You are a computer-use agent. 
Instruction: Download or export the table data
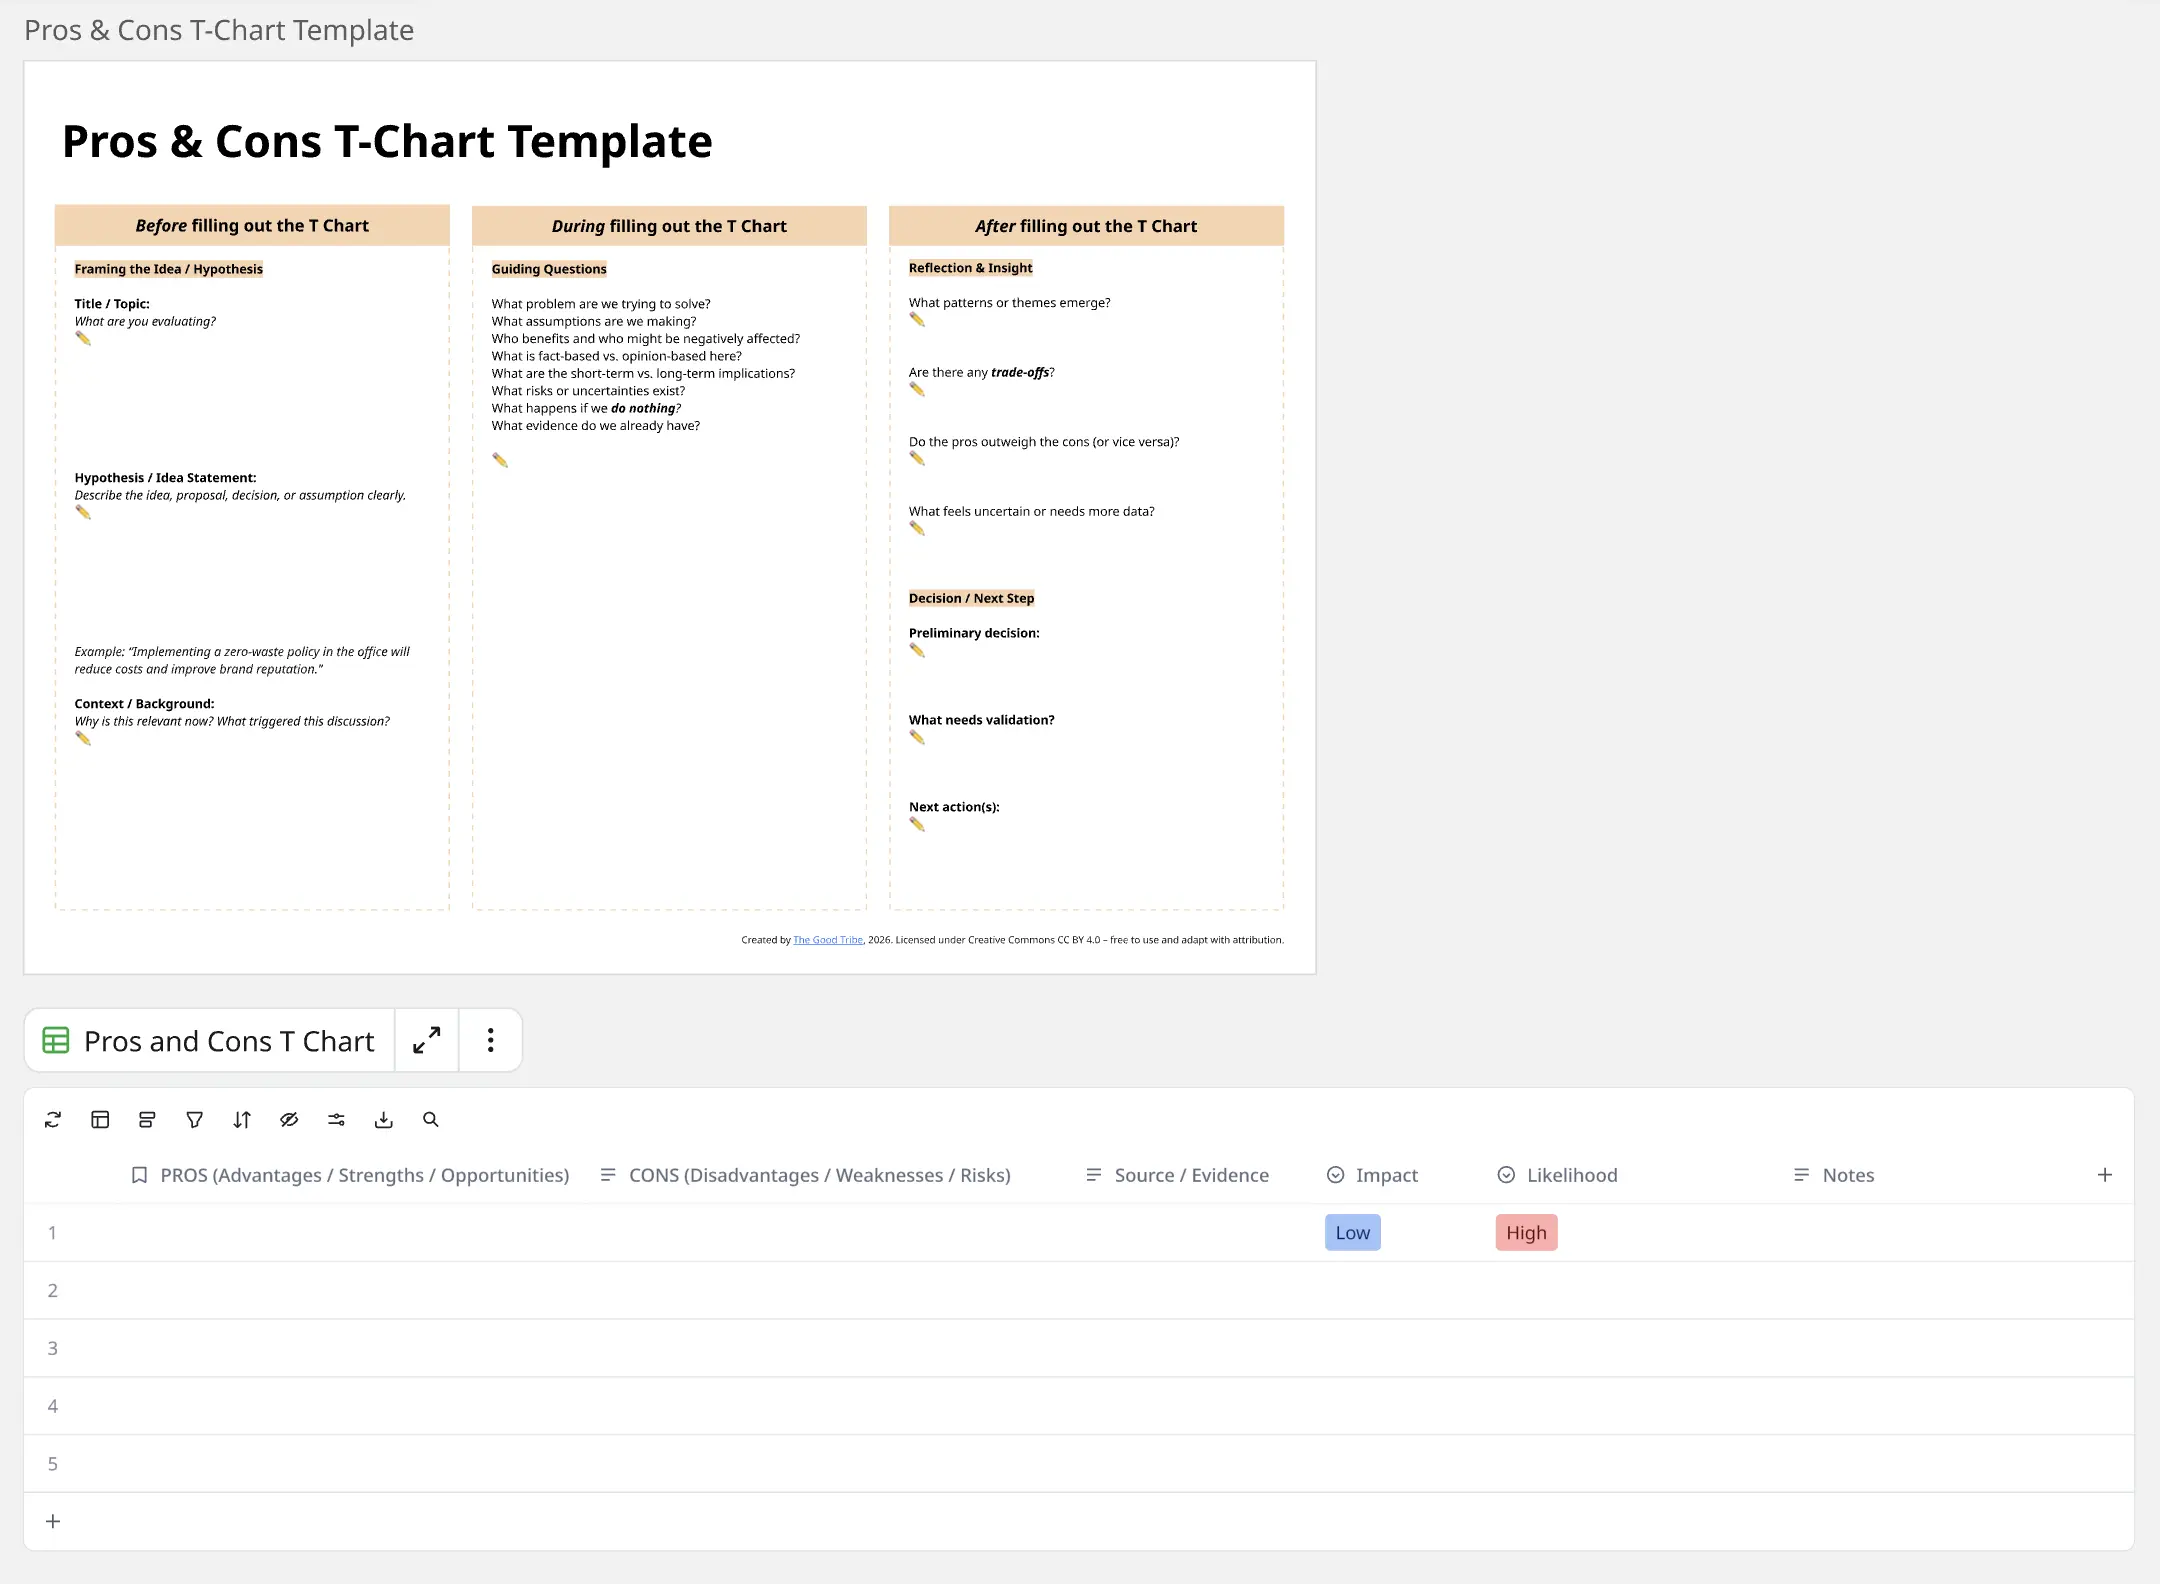[383, 1119]
